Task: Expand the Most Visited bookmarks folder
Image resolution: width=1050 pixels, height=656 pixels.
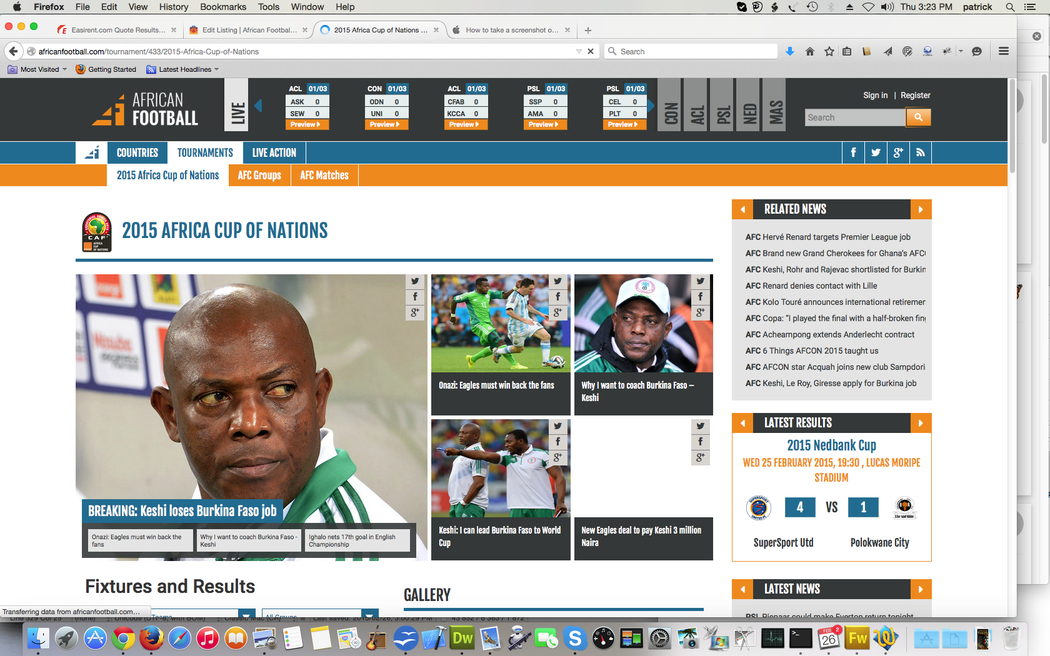Action: click(x=38, y=69)
